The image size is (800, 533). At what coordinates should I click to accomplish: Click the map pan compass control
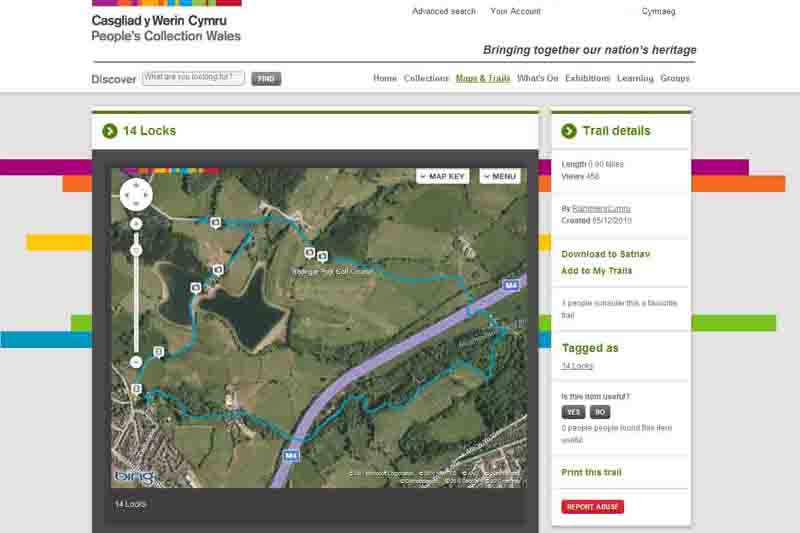pyautogui.click(x=136, y=194)
